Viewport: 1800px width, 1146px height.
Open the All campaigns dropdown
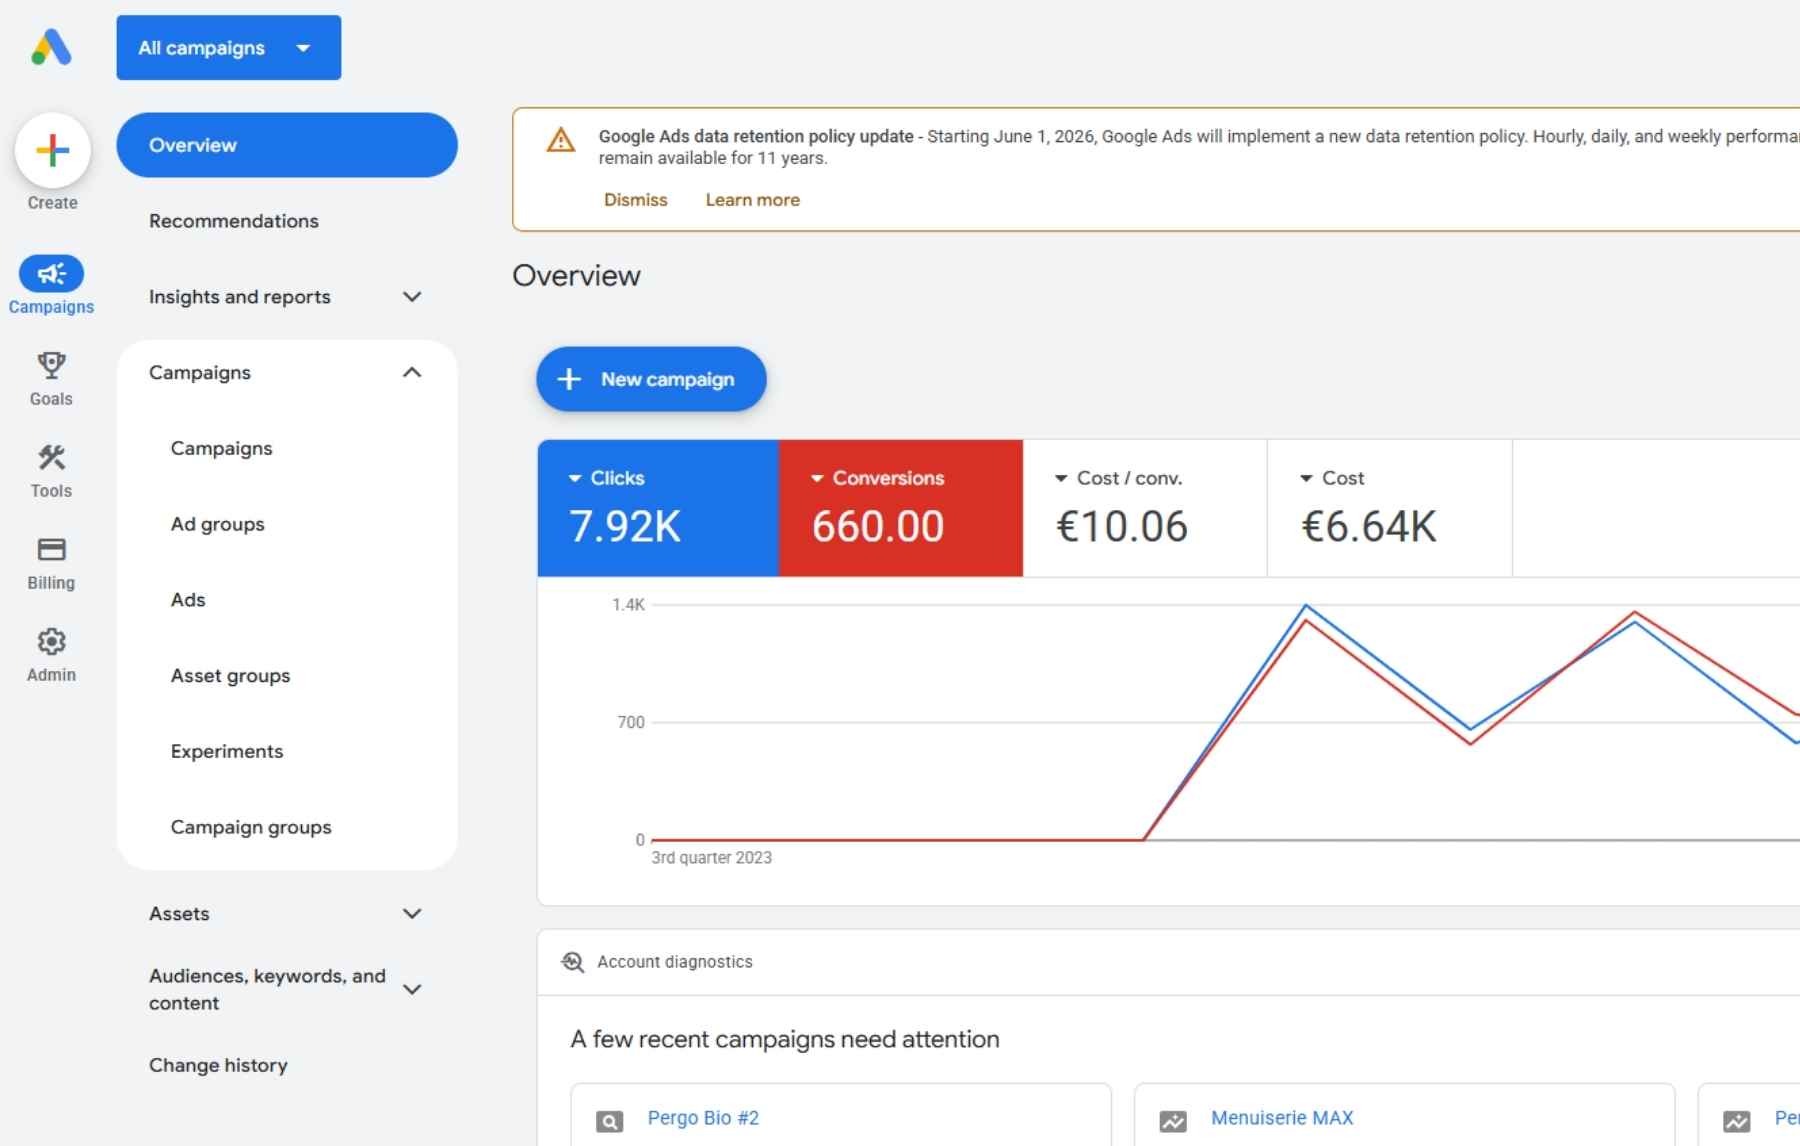(228, 47)
